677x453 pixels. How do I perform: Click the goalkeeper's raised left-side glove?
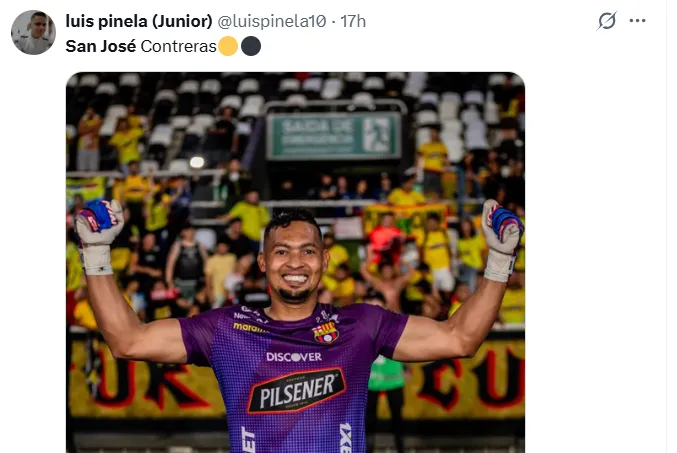point(99,237)
